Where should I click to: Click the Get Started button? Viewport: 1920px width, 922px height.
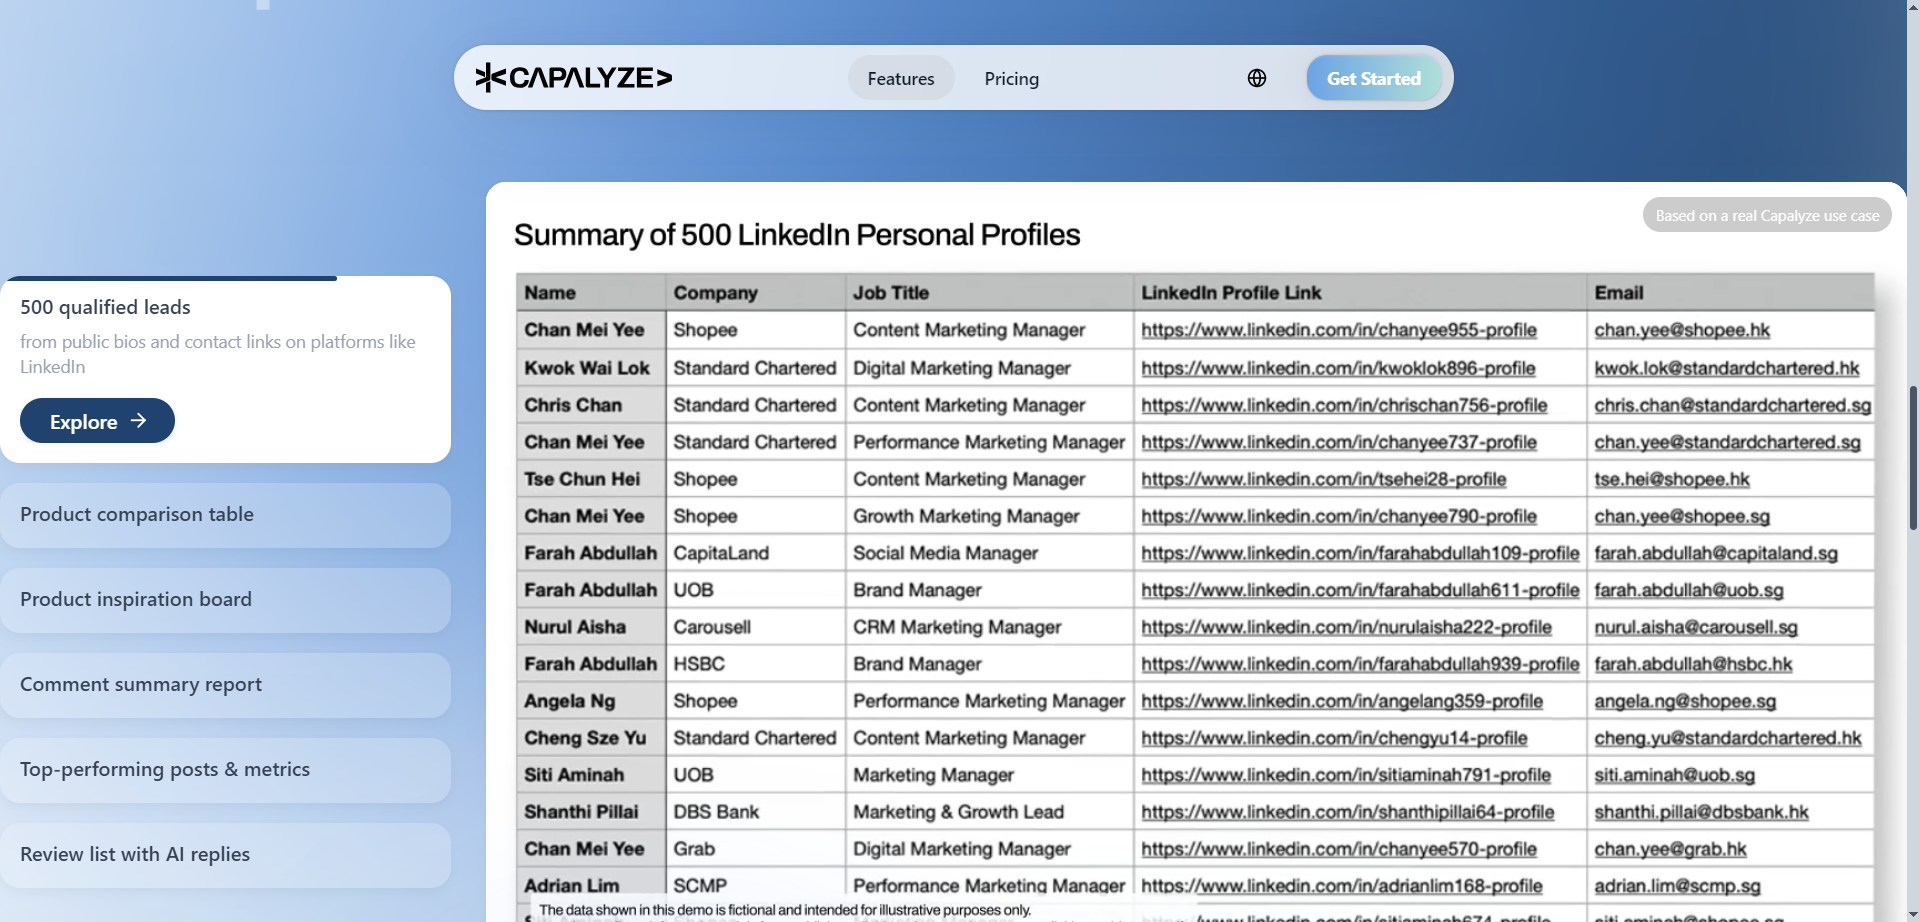tap(1373, 78)
